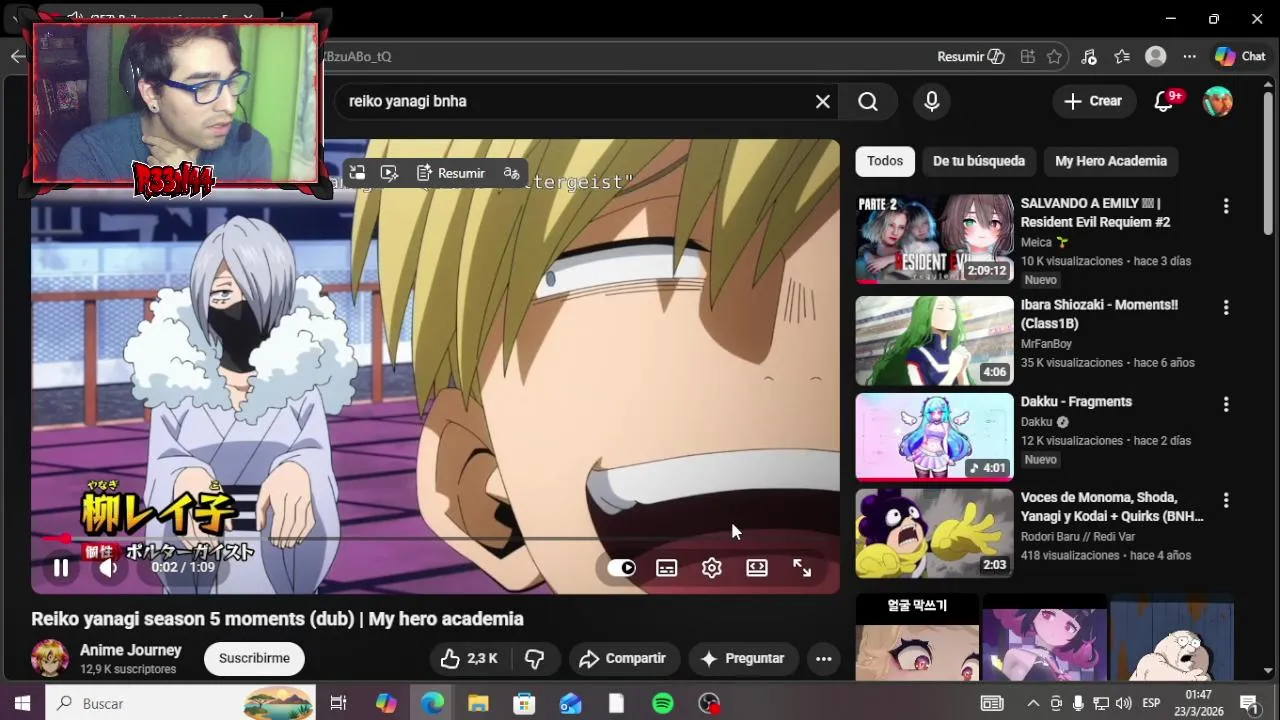Seek on the red video progress bar

point(435,539)
